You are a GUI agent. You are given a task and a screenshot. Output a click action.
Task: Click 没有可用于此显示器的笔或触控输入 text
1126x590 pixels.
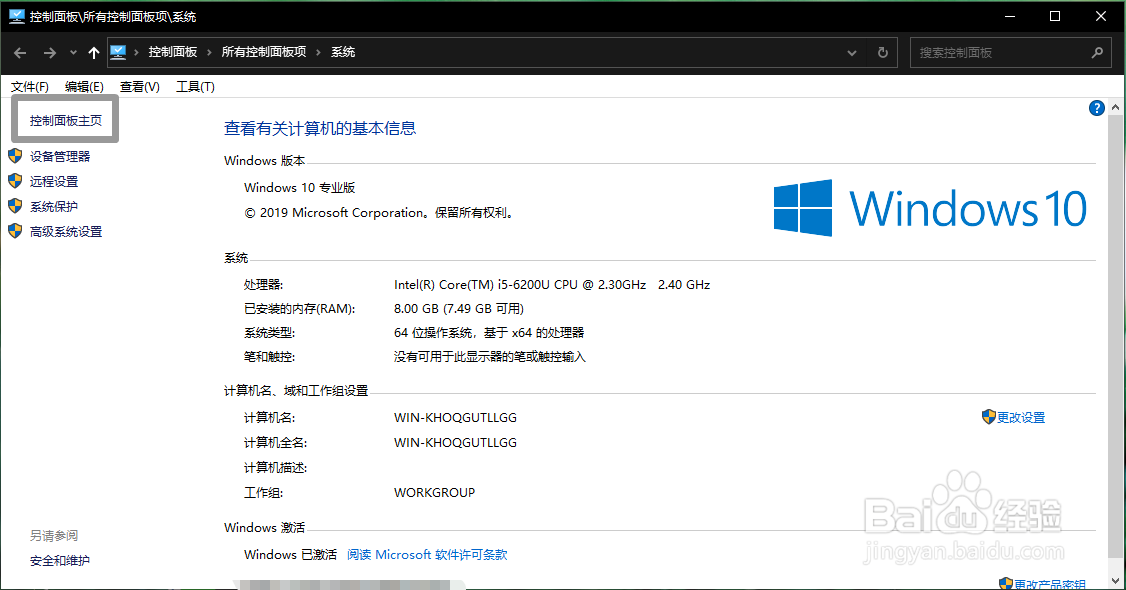tap(490, 356)
